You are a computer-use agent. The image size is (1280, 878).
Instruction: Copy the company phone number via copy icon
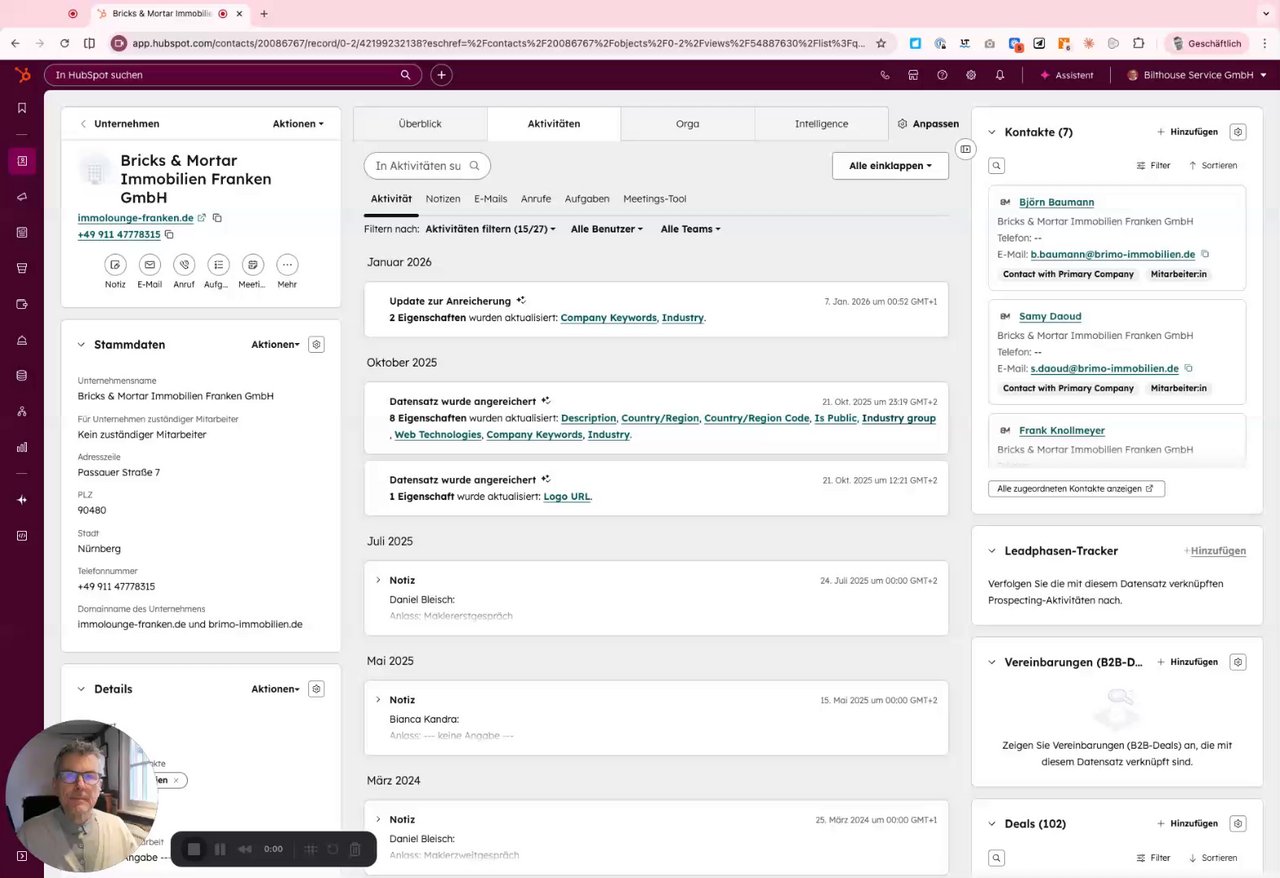point(169,235)
